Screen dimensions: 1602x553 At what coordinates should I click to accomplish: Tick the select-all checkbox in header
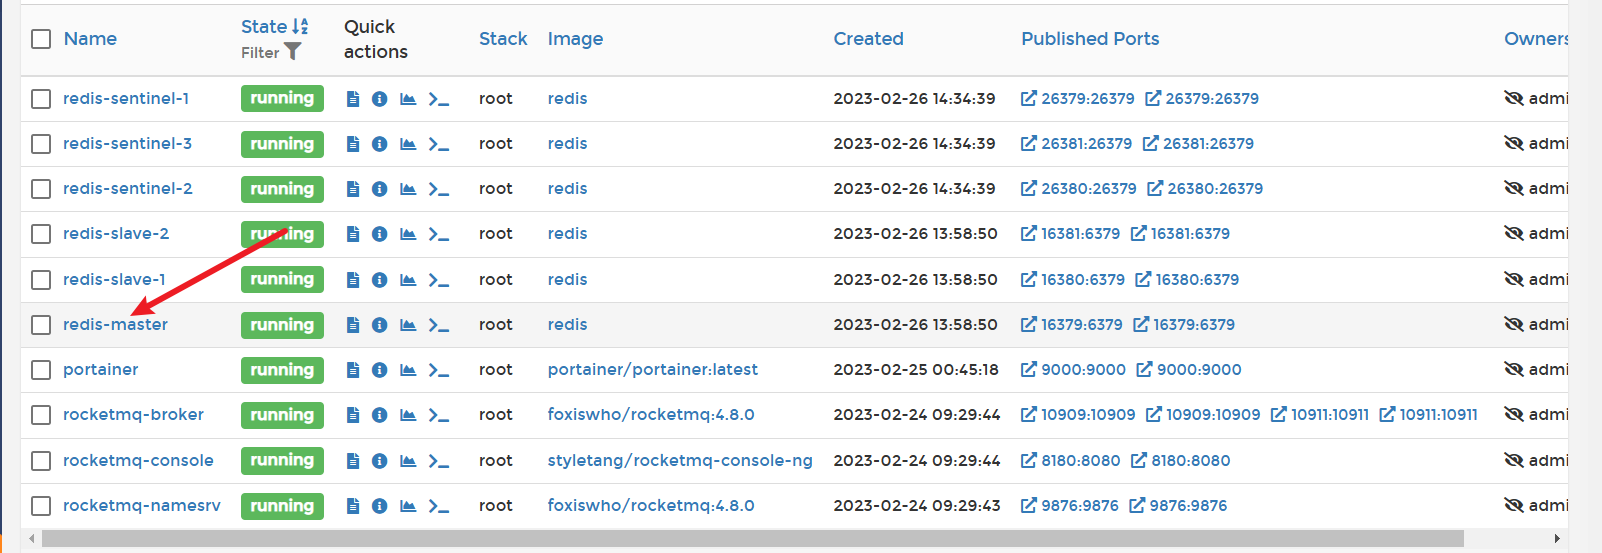tap(41, 39)
